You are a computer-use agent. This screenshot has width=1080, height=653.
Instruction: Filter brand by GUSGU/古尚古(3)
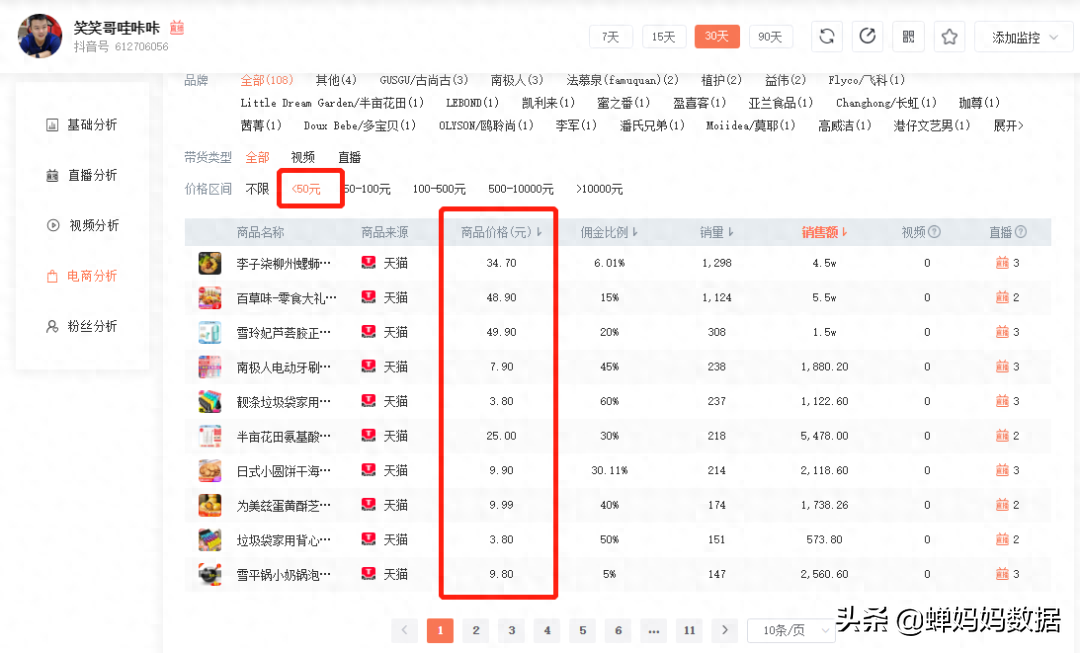click(424, 80)
